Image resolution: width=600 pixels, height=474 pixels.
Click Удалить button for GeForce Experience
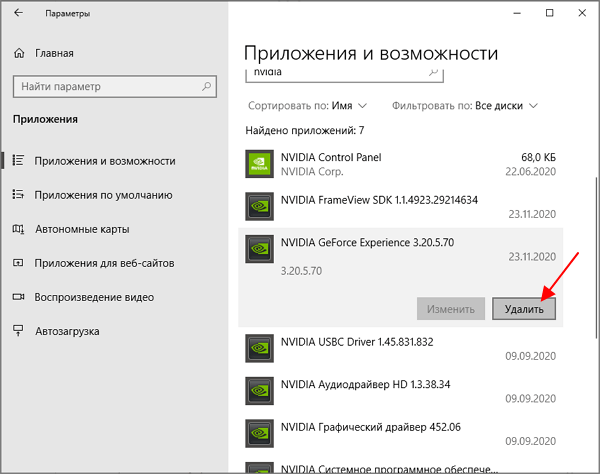pos(524,309)
